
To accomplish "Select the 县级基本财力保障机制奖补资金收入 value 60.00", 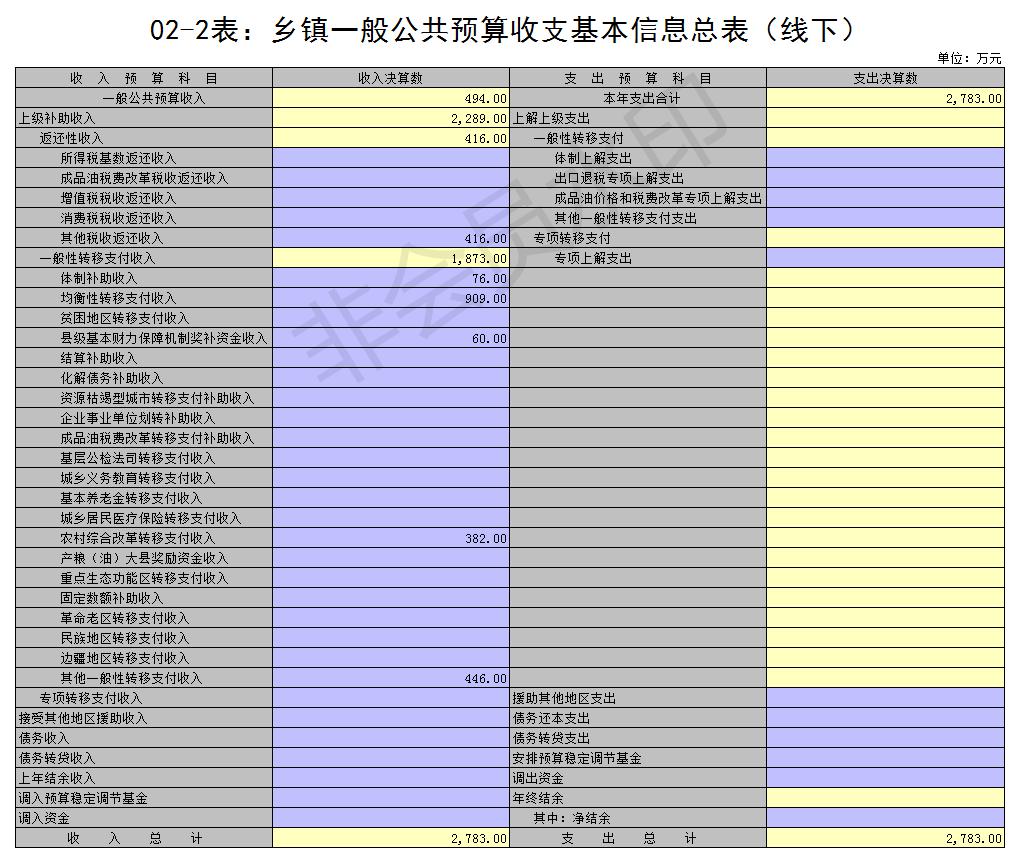I will 390,338.
